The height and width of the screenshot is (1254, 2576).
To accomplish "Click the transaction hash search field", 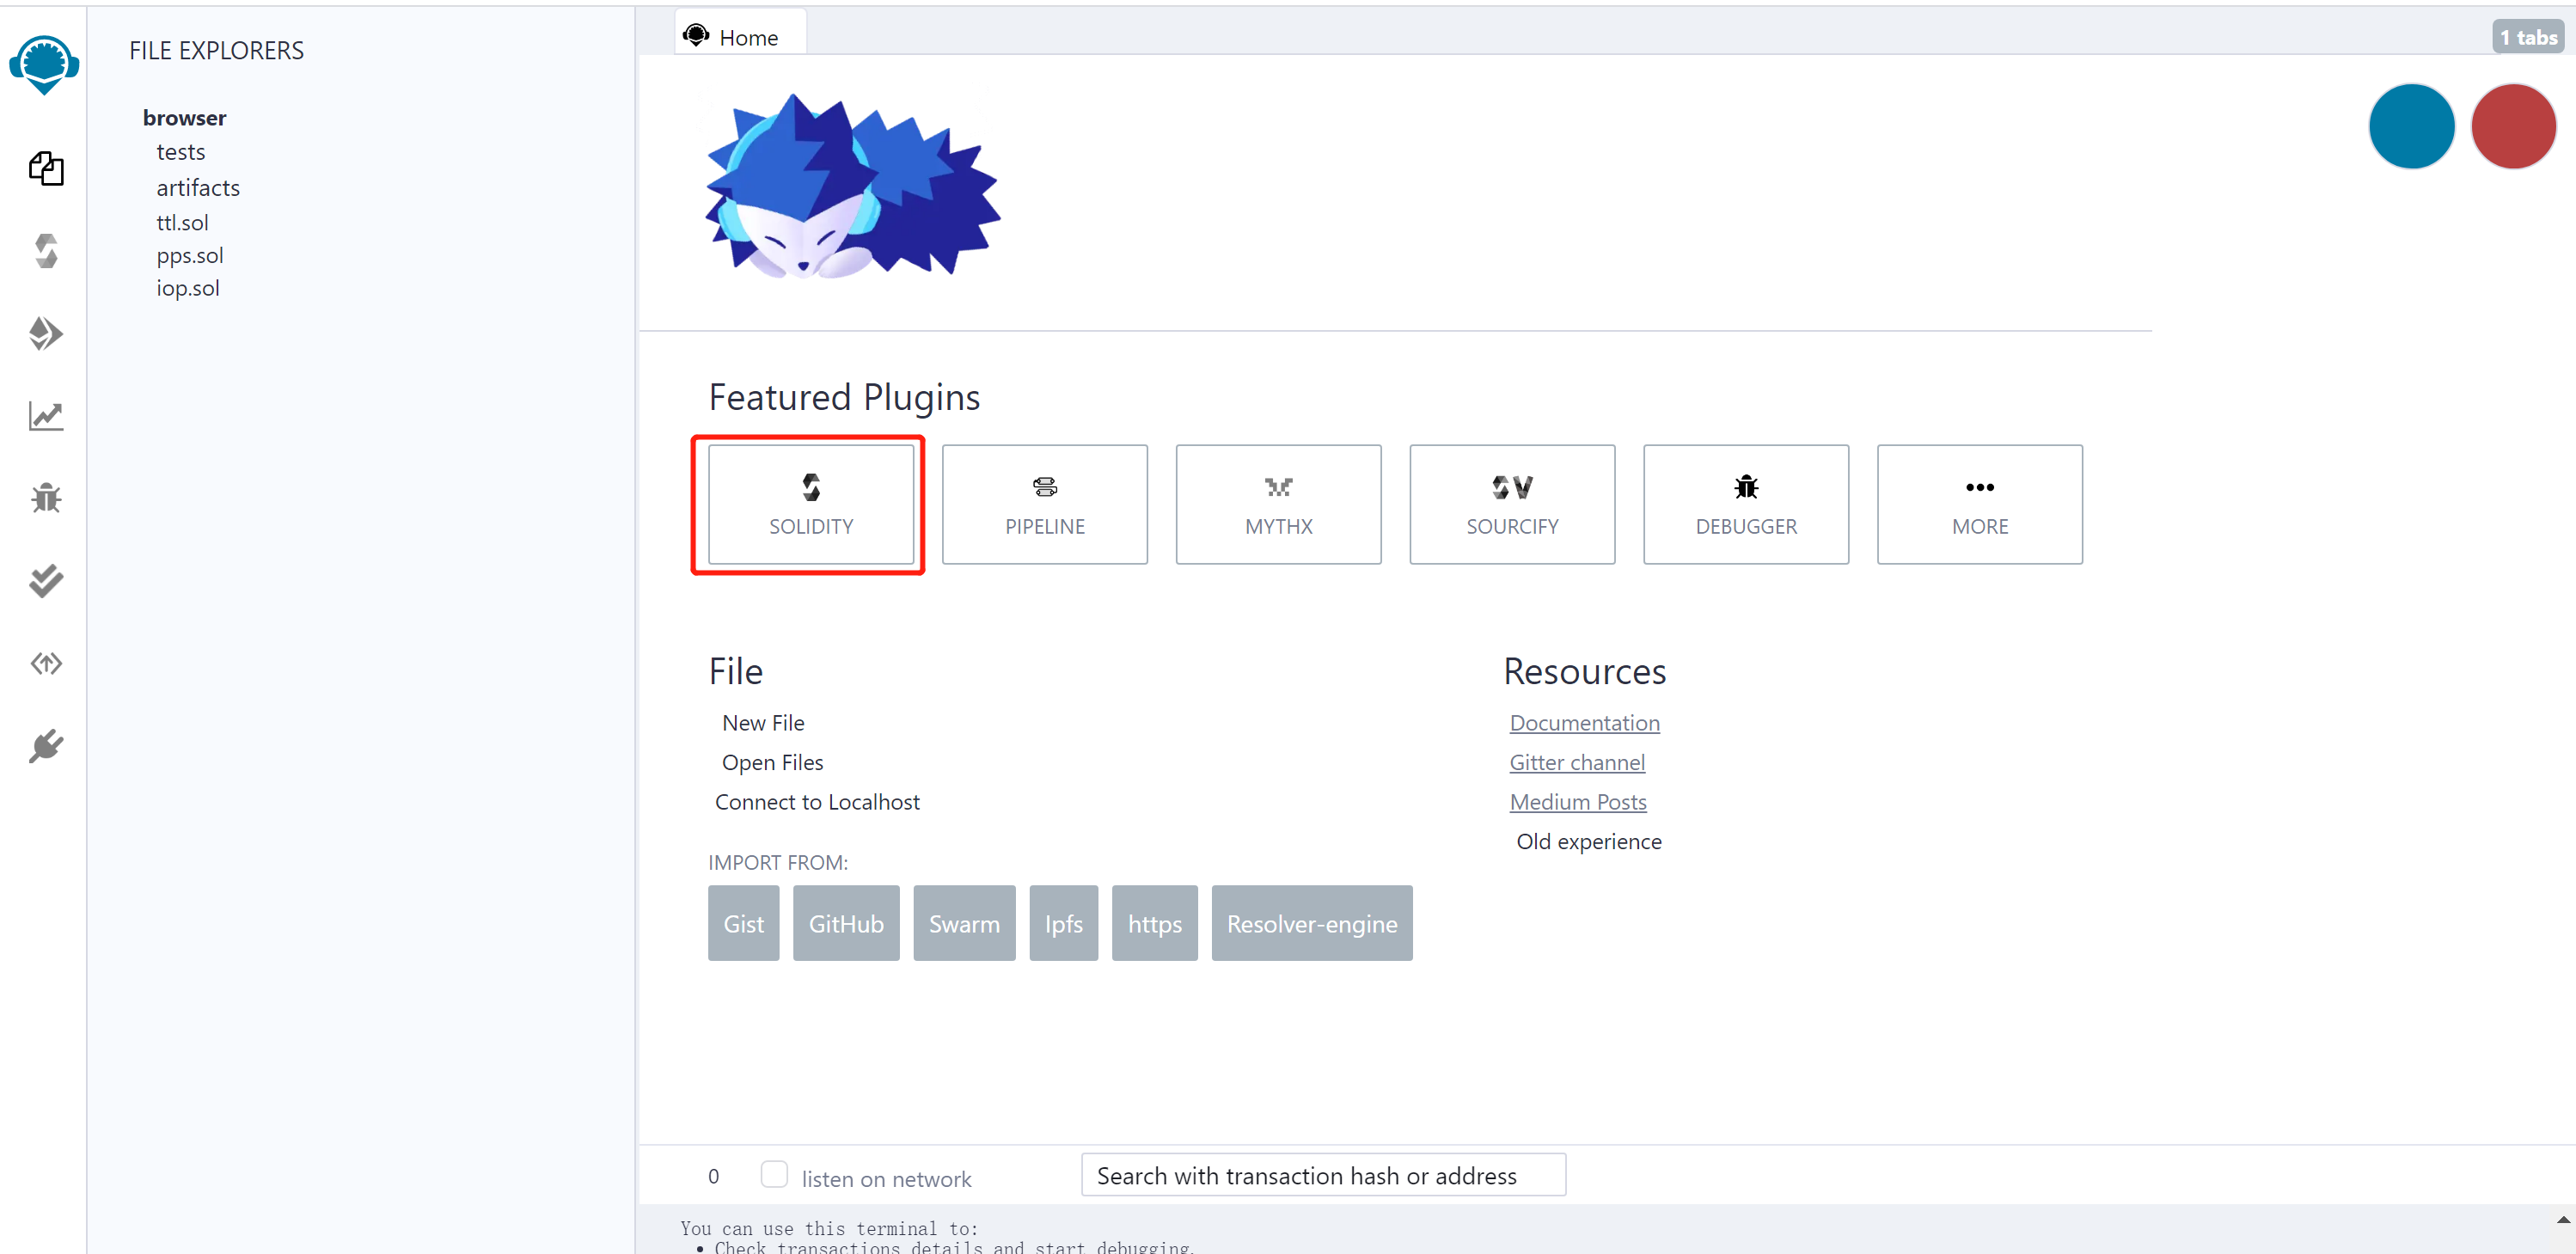I will tap(1322, 1175).
